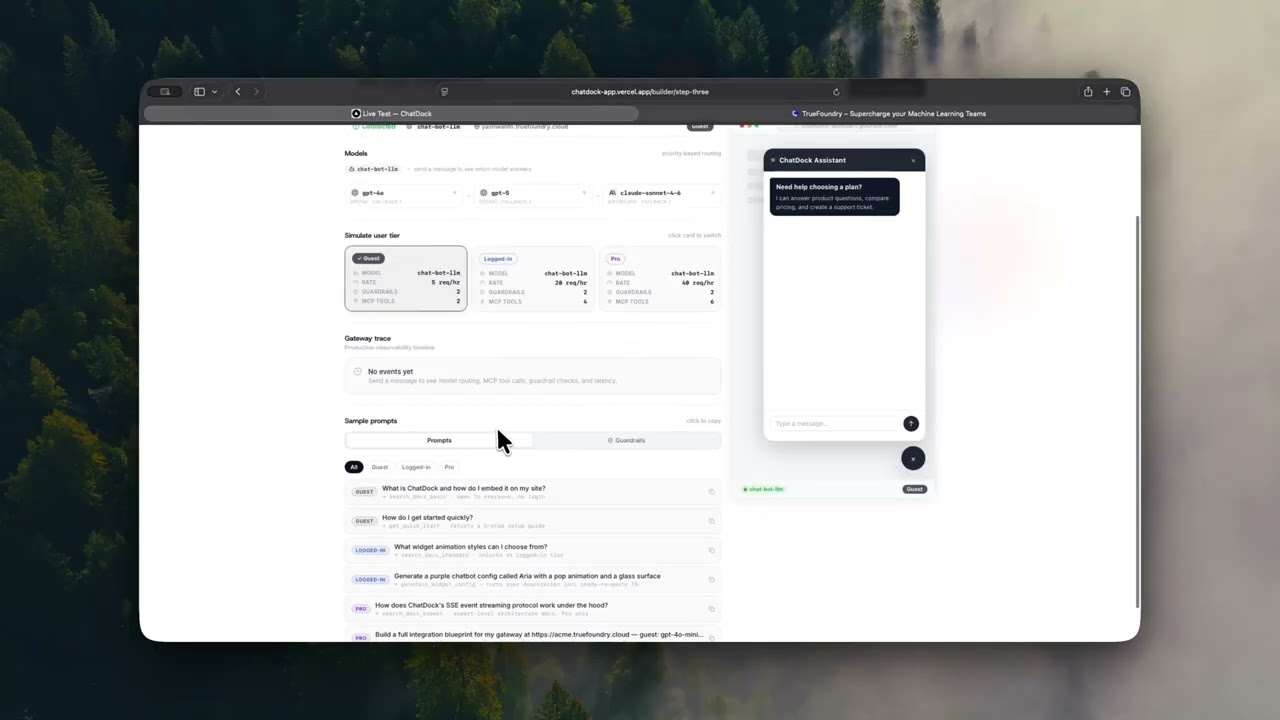Switch to the Prompts tab
1280x720 pixels.
(439, 440)
